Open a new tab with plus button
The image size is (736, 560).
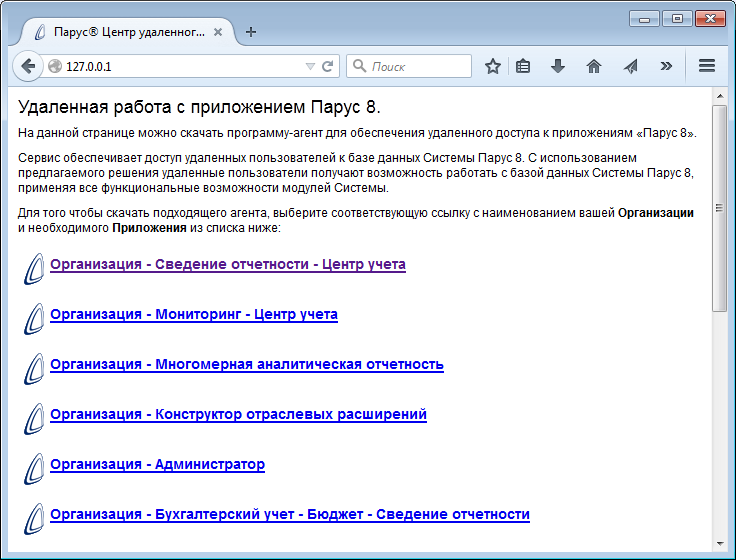tap(251, 32)
